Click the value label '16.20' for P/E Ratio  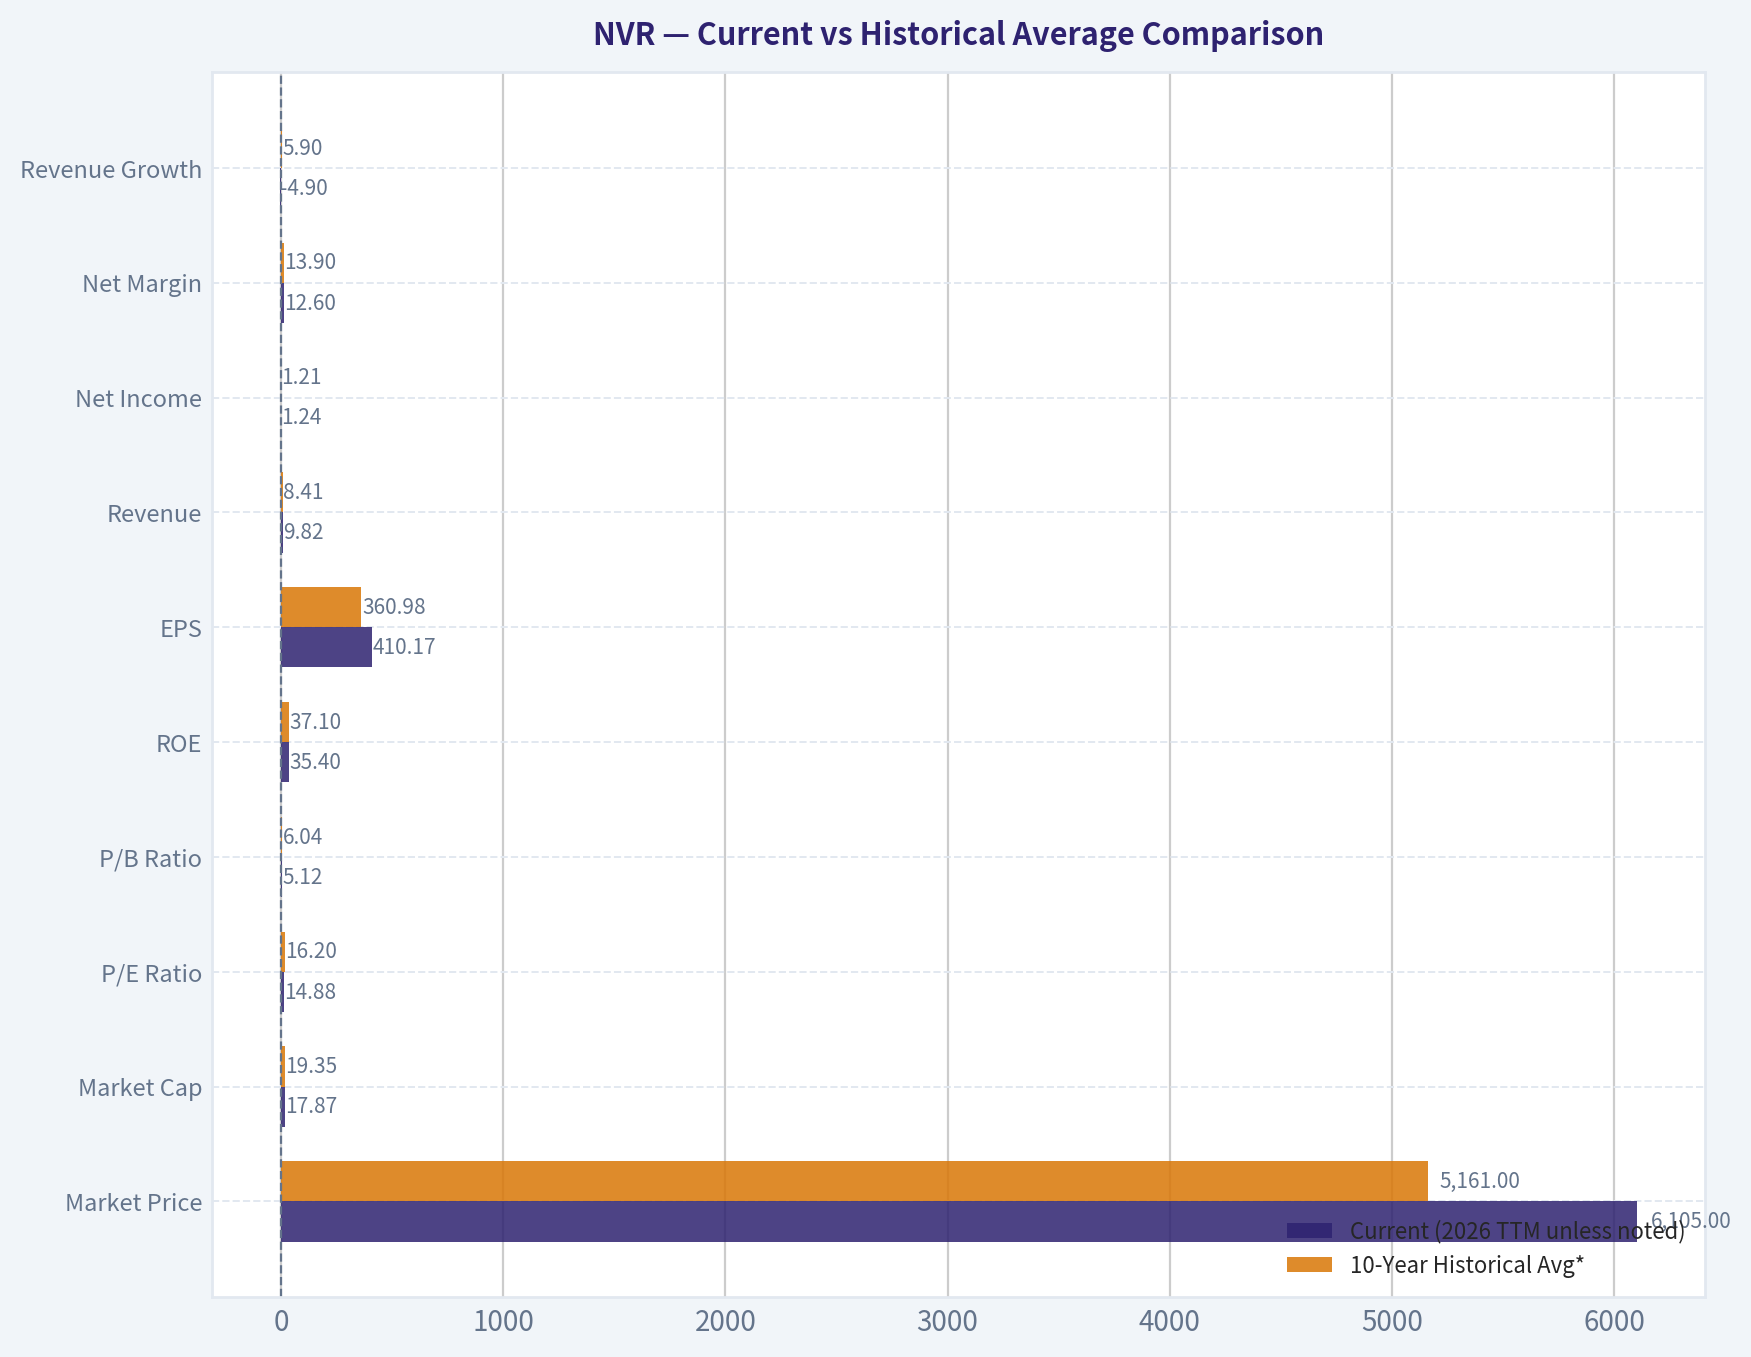point(311,951)
